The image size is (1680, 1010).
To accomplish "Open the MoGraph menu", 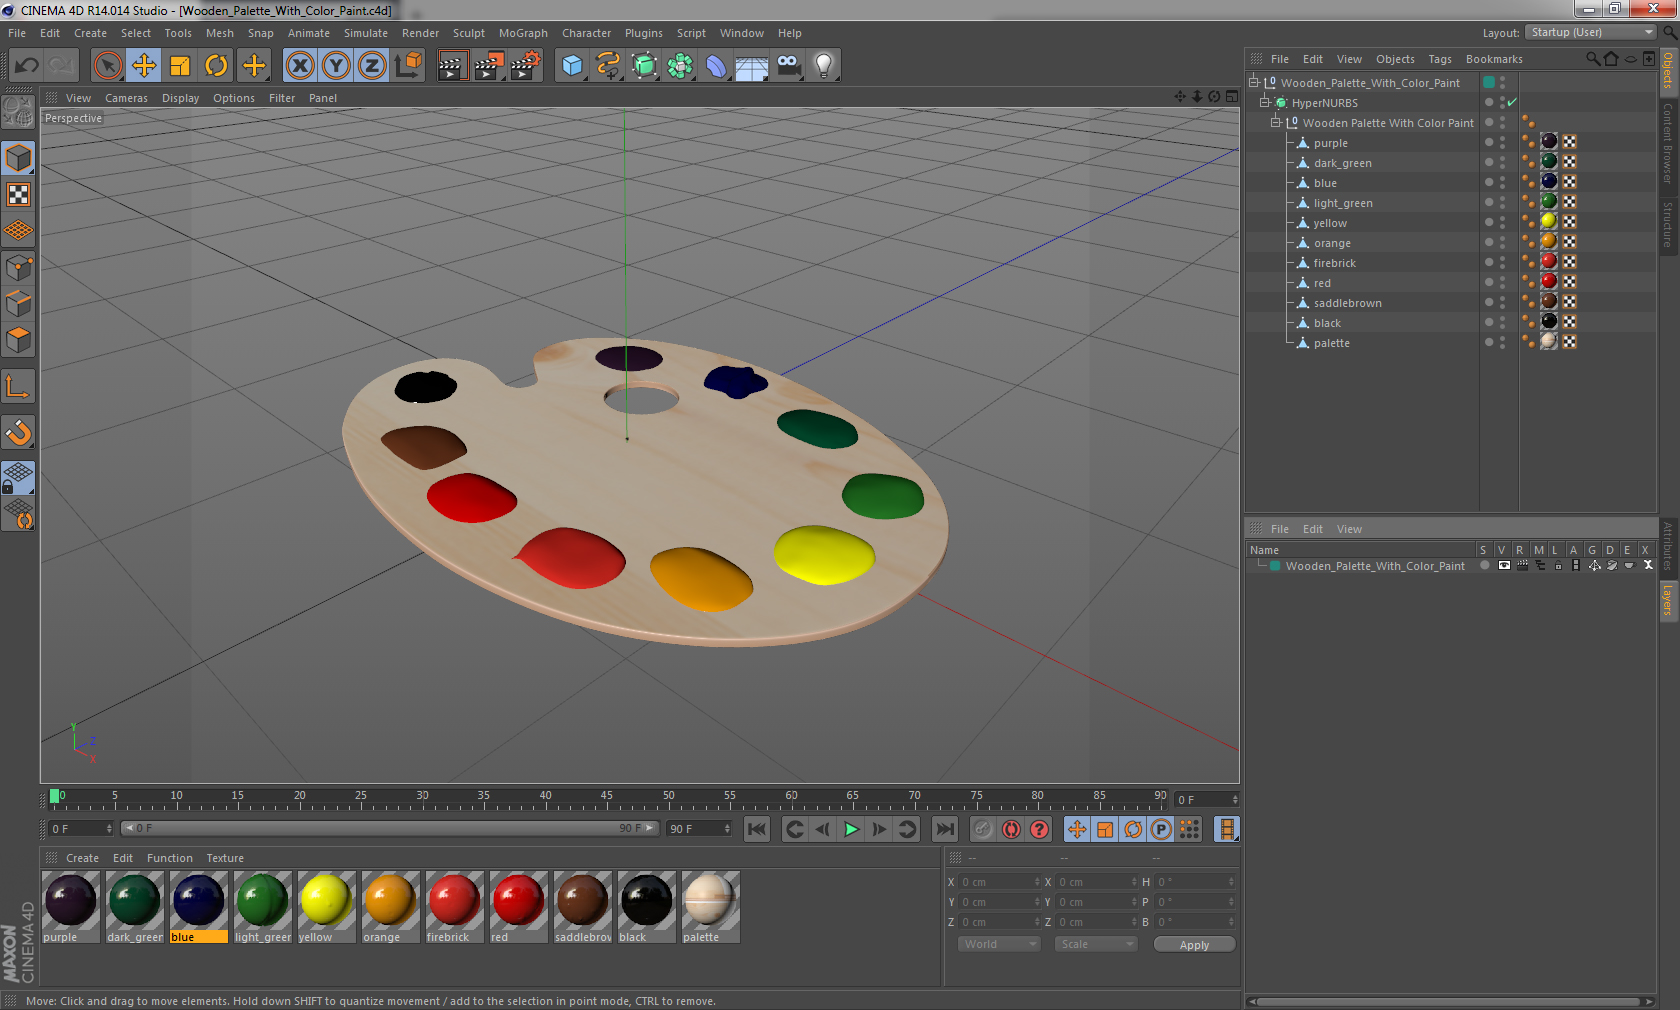I will pos(523,33).
